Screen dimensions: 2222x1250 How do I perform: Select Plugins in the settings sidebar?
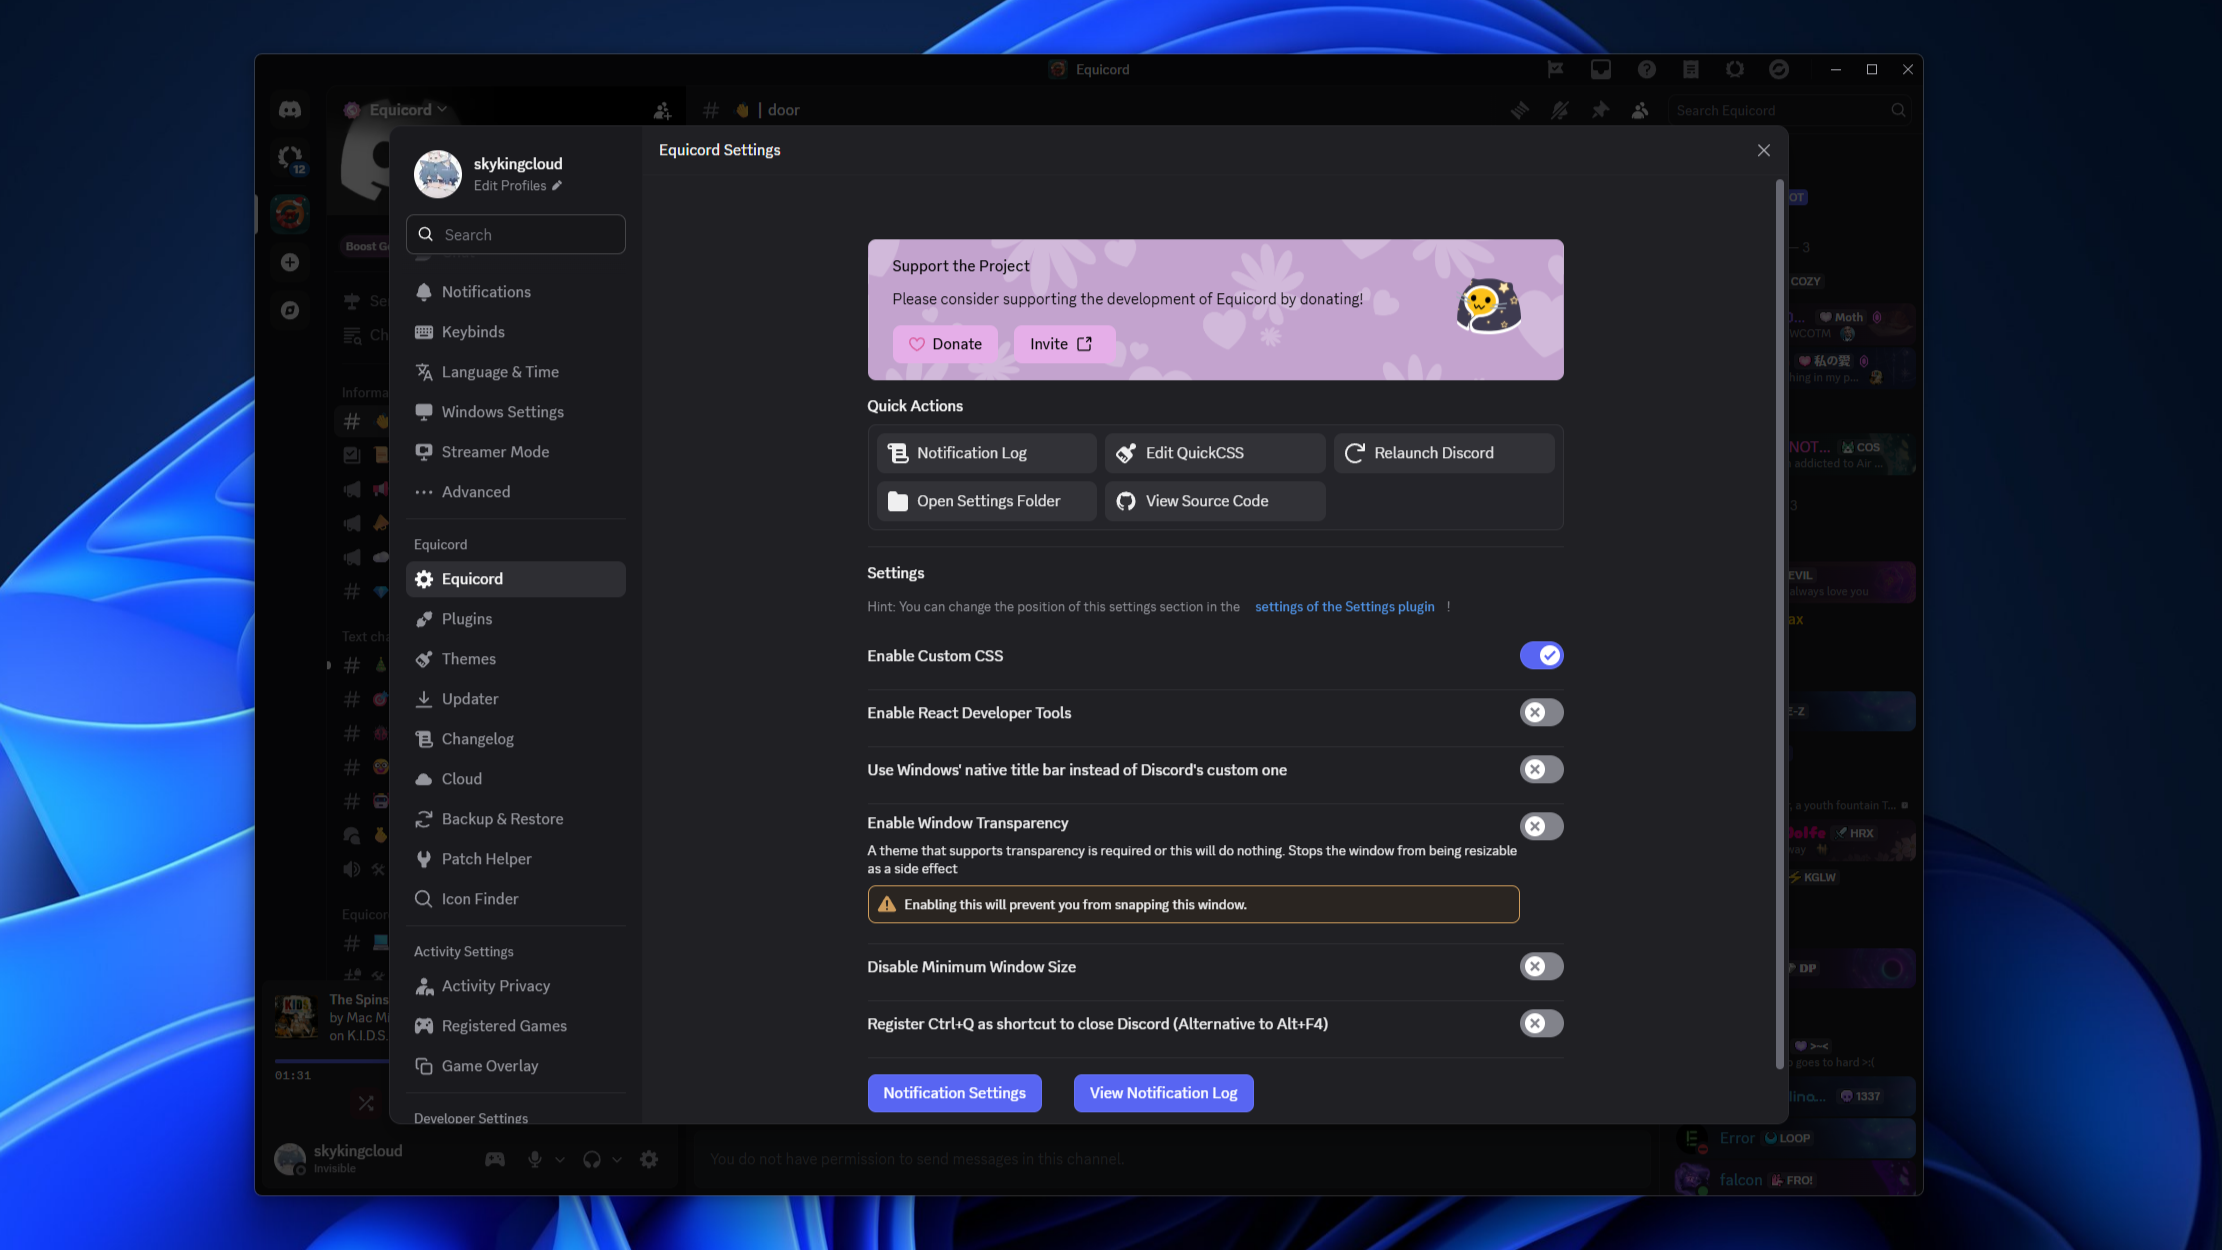[x=466, y=618]
